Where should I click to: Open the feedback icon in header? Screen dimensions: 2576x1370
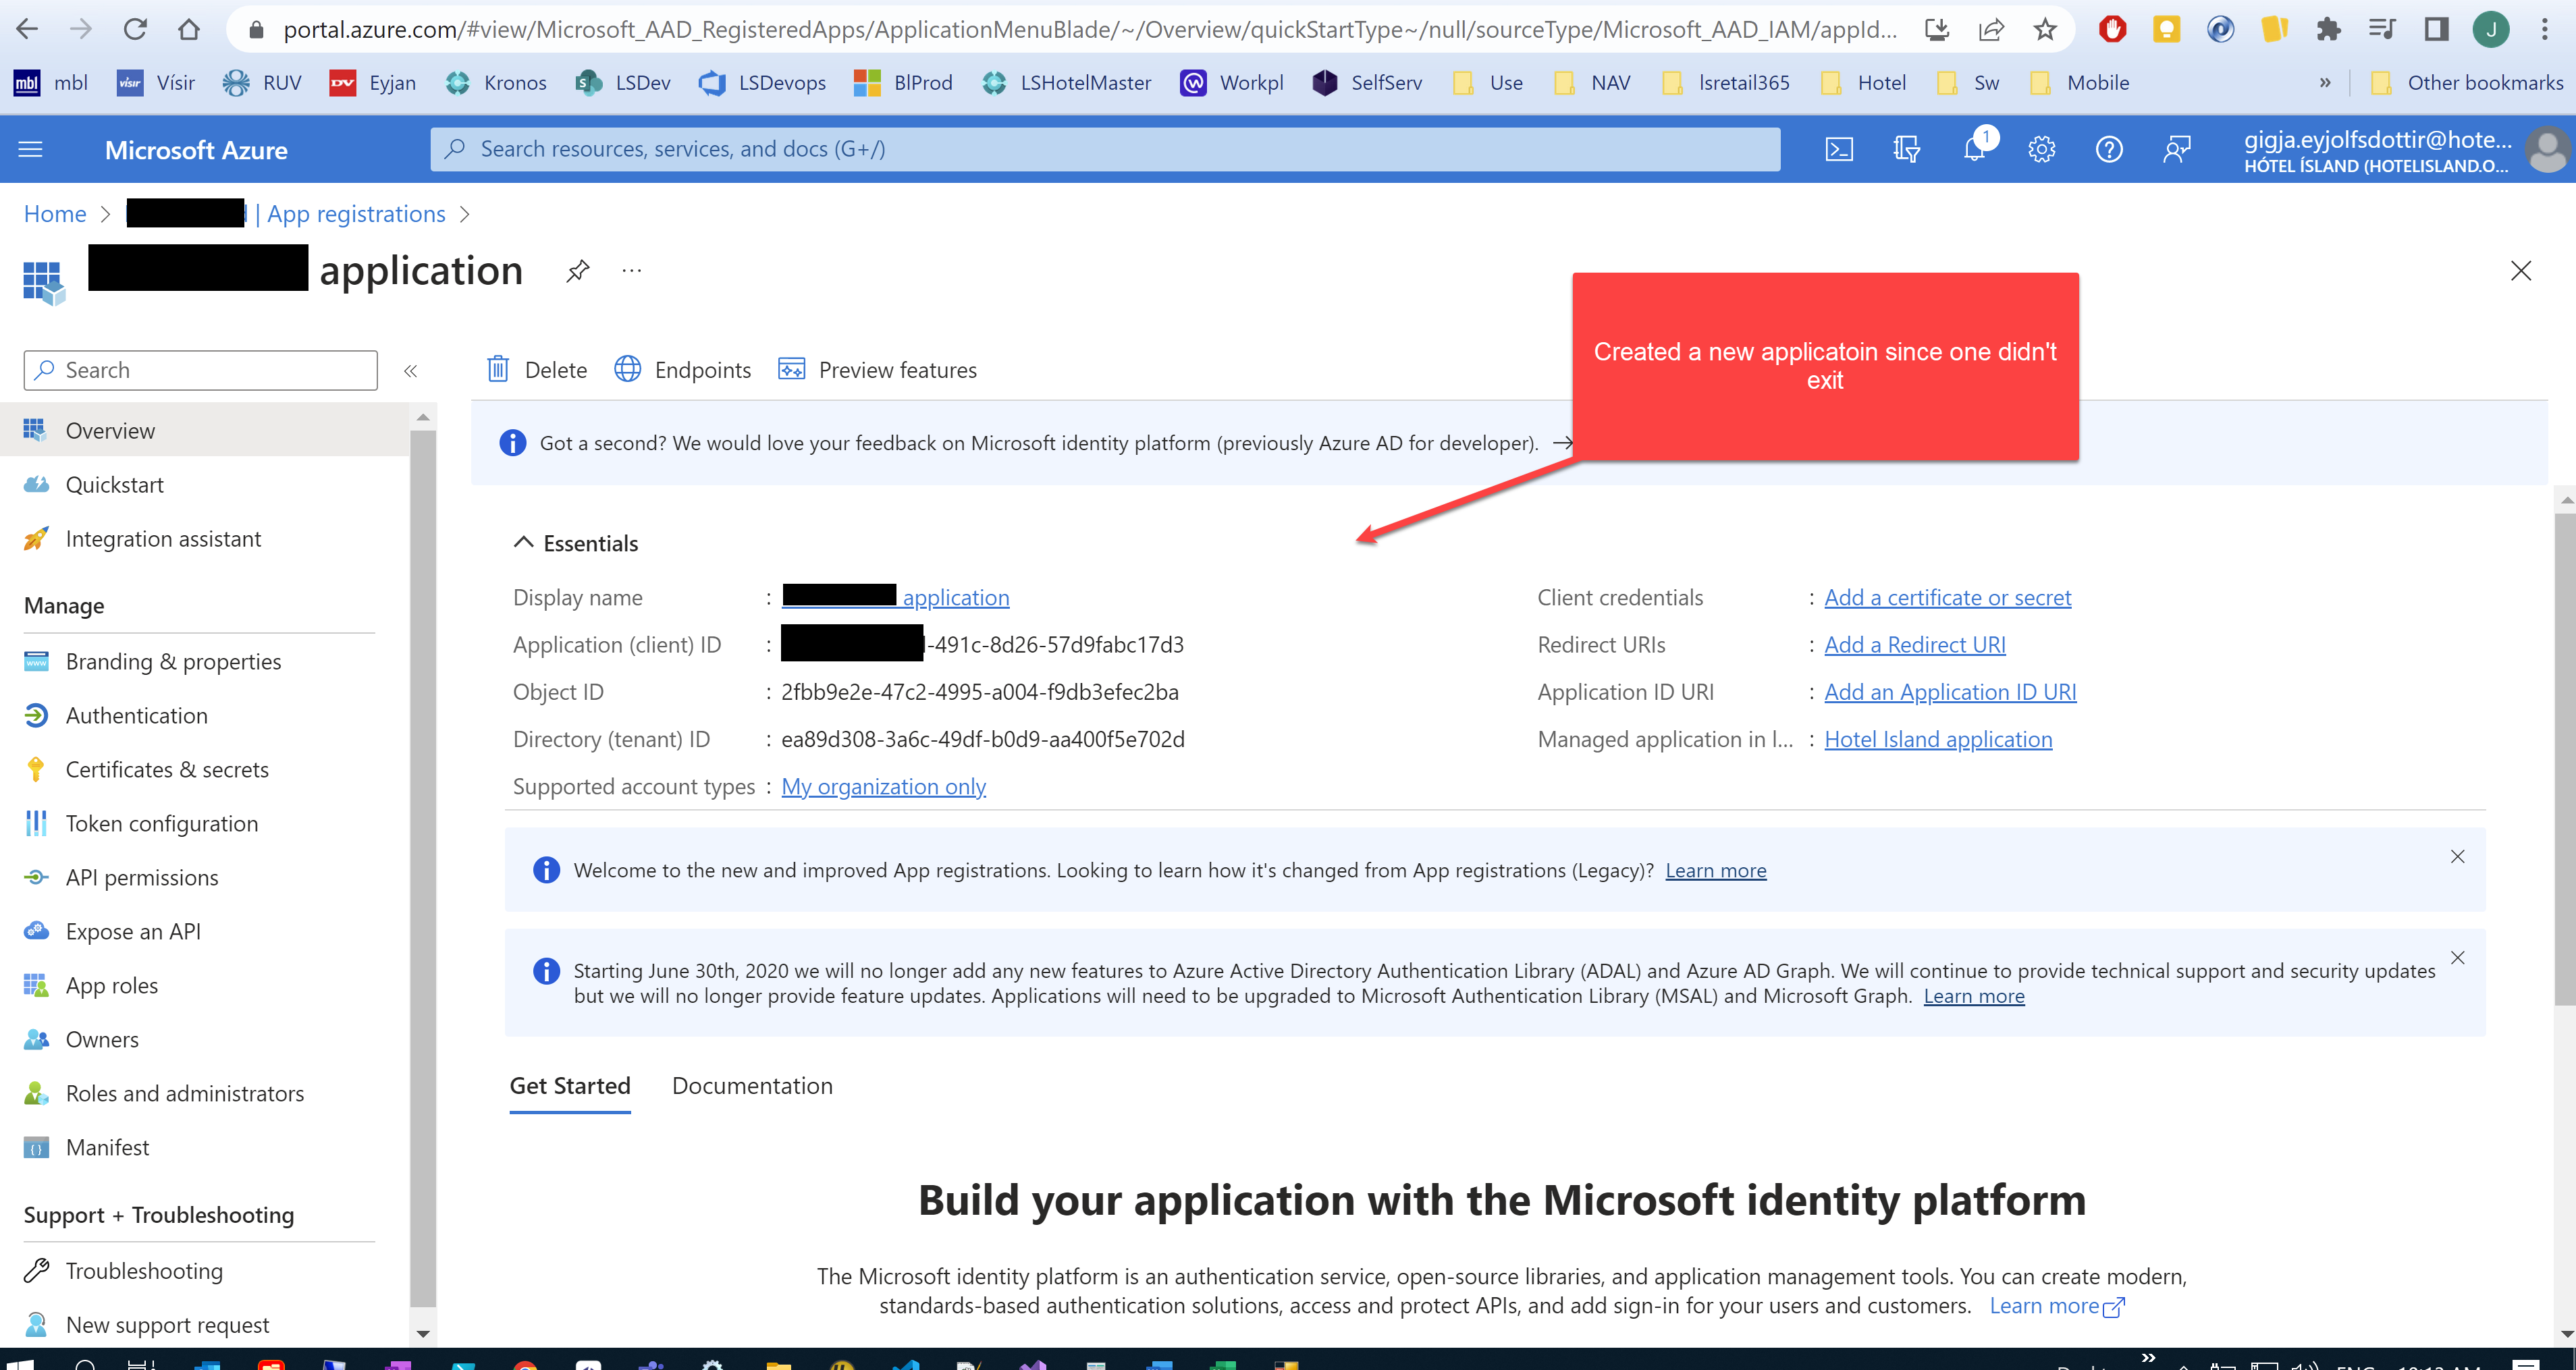[x=2177, y=150]
